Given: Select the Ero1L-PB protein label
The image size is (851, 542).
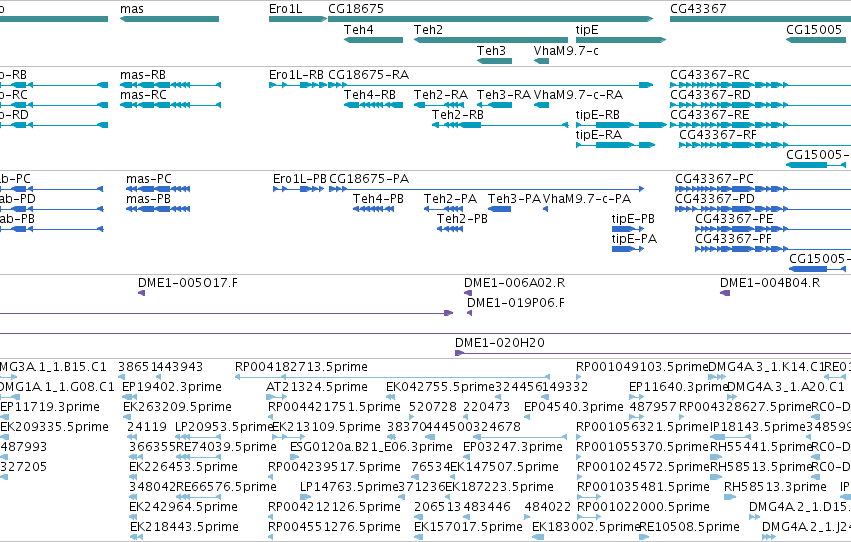Looking at the screenshot, I should click(x=300, y=179).
